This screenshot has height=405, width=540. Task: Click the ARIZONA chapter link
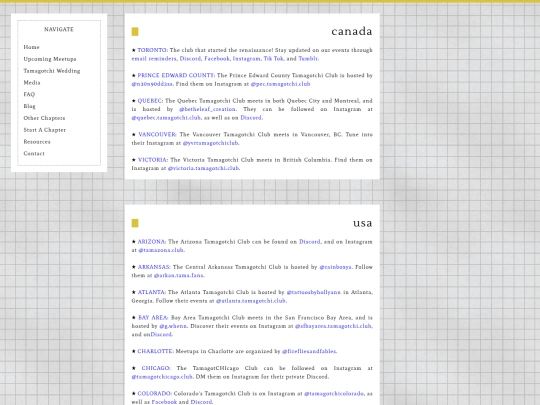[152, 242]
